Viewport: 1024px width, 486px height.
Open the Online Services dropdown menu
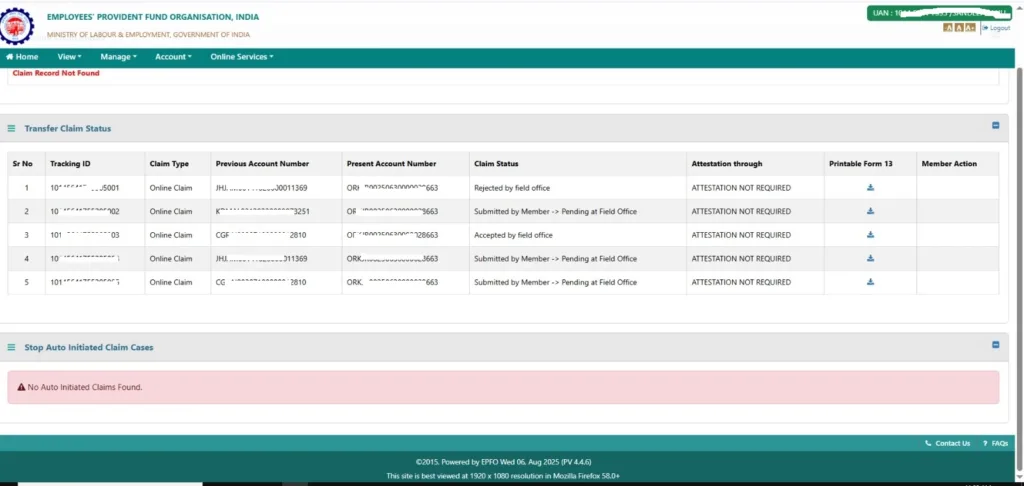tap(242, 57)
